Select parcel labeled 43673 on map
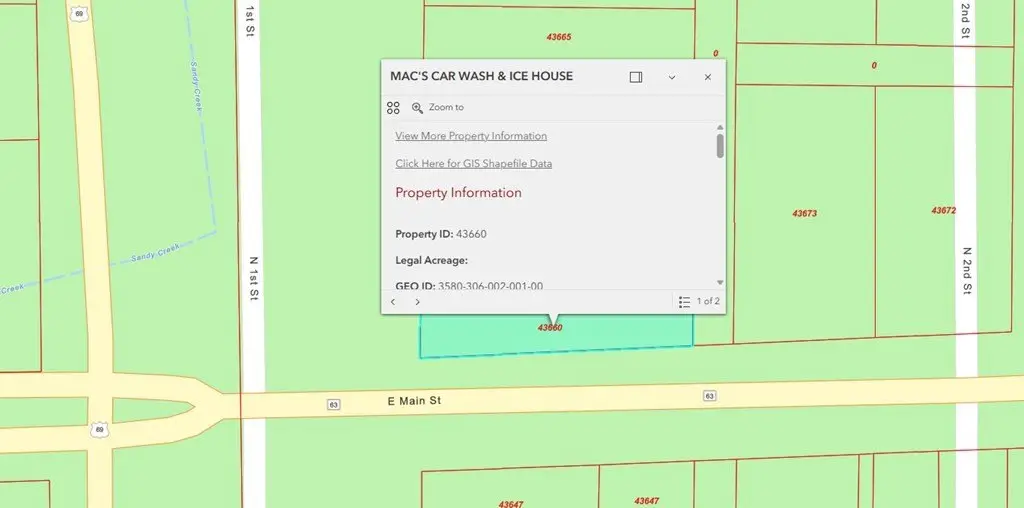Image resolution: width=1024 pixels, height=508 pixels. (x=805, y=214)
